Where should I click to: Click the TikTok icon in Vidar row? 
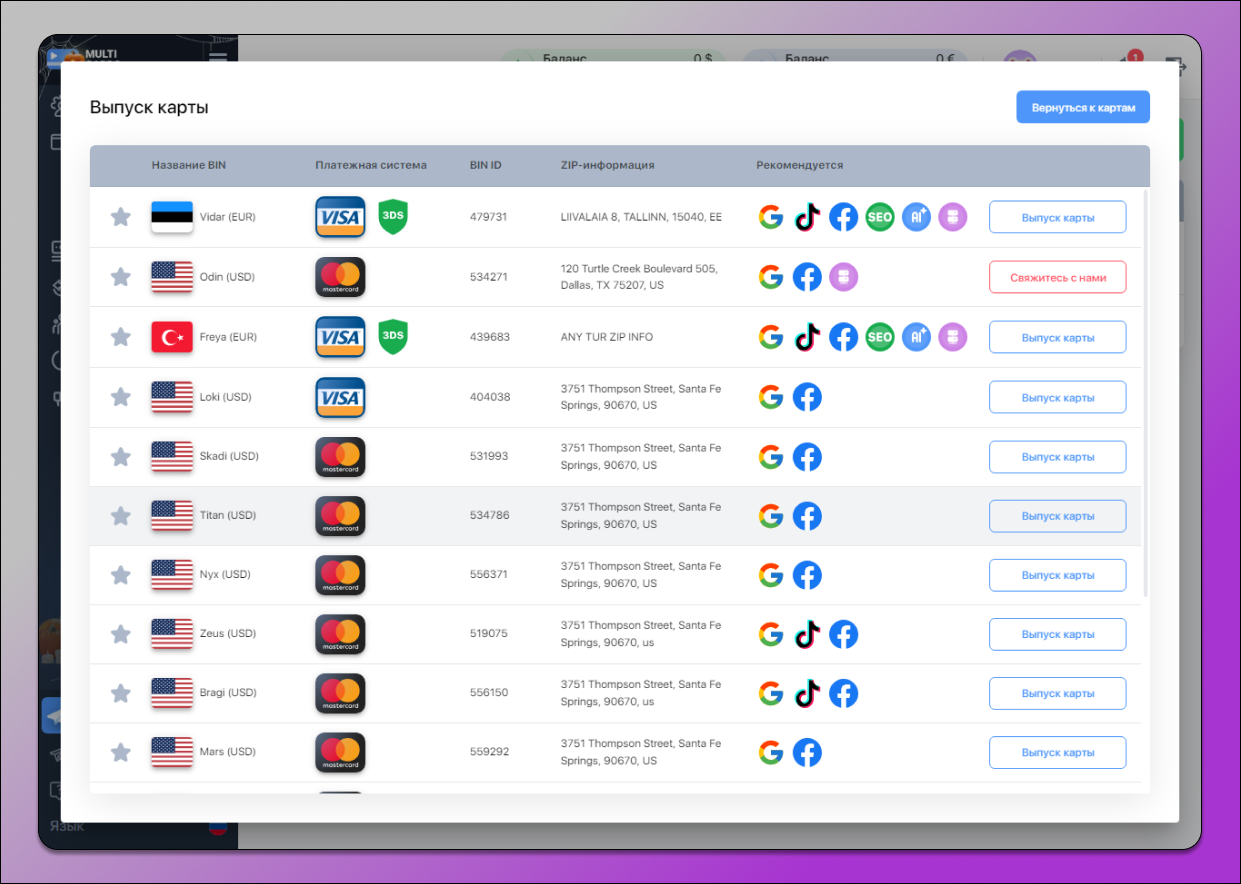(x=807, y=217)
